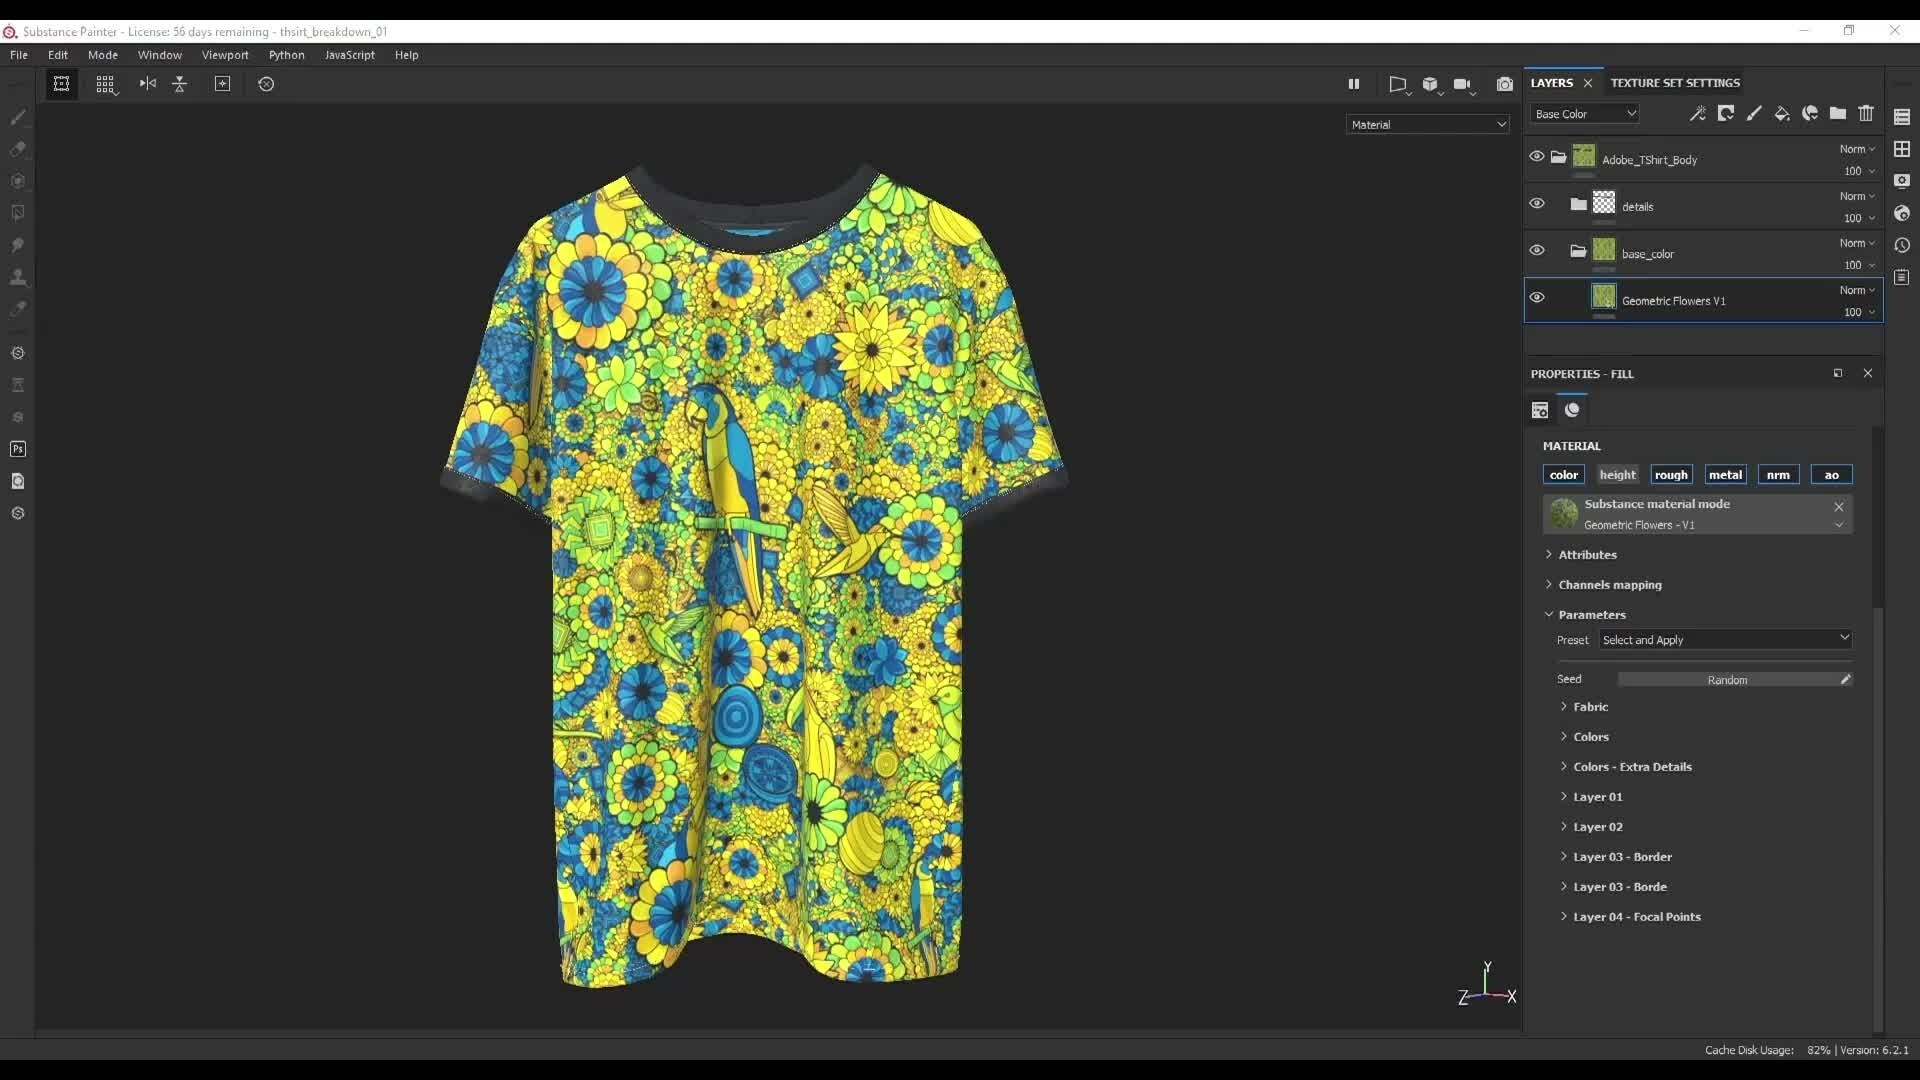This screenshot has width=1920, height=1080.
Task: Expand the Layer 04 - Focal Points section
Action: 1564,915
